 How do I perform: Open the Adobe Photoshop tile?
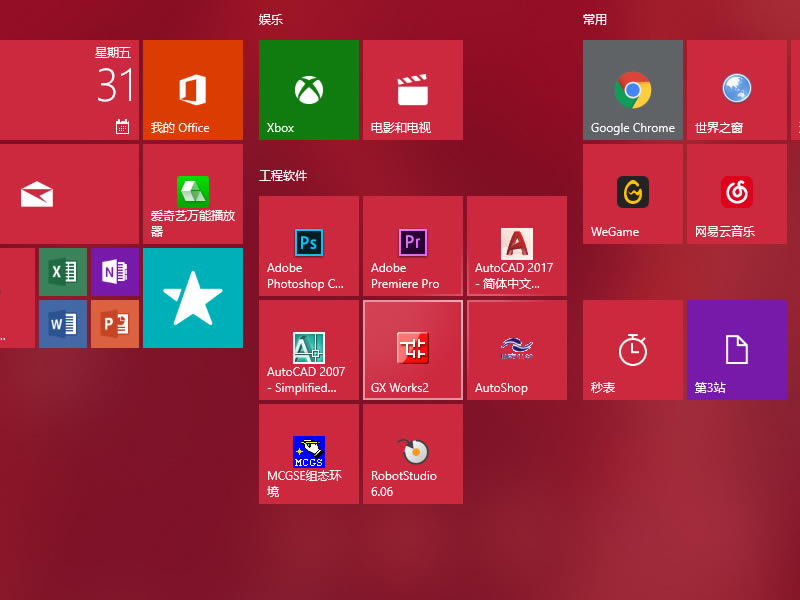tap(308, 246)
